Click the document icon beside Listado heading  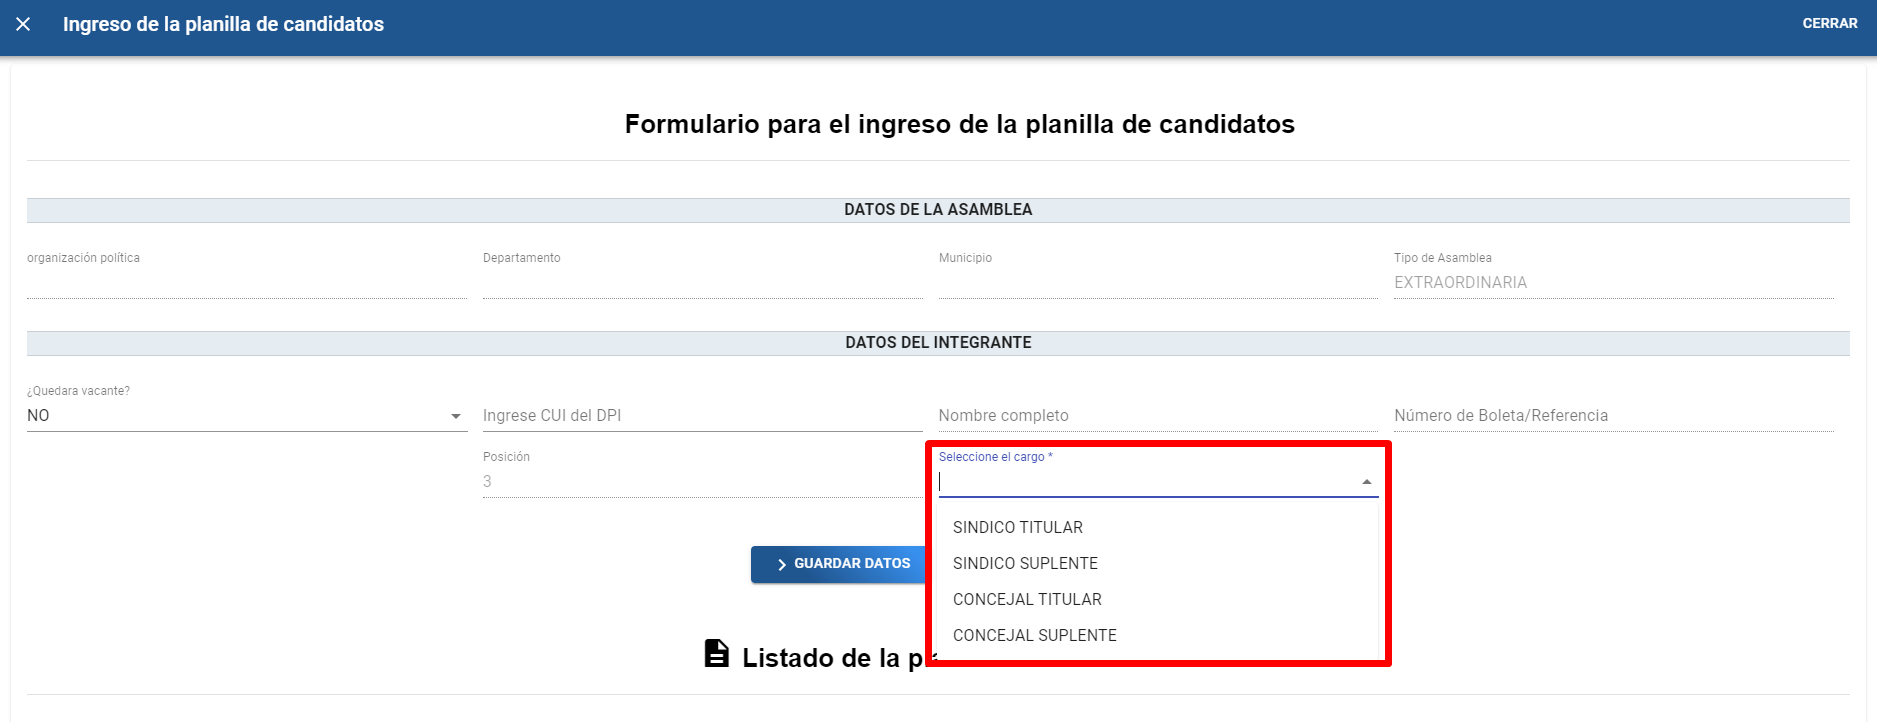716,653
